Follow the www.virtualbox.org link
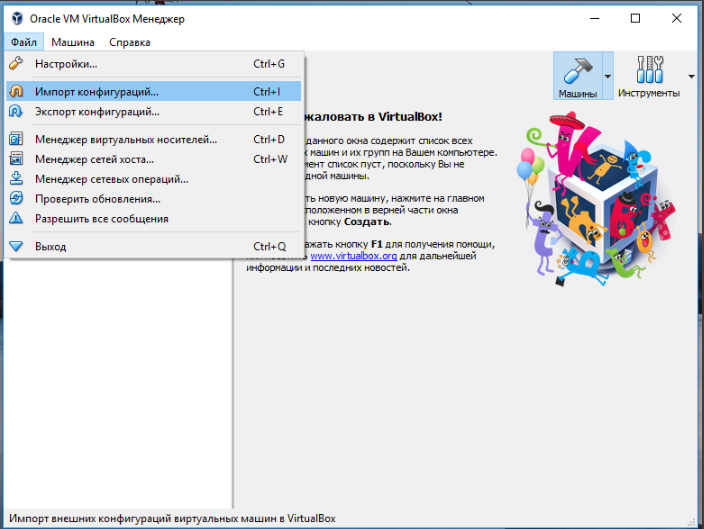Screen dimensions: 704x529 (354, 256)
